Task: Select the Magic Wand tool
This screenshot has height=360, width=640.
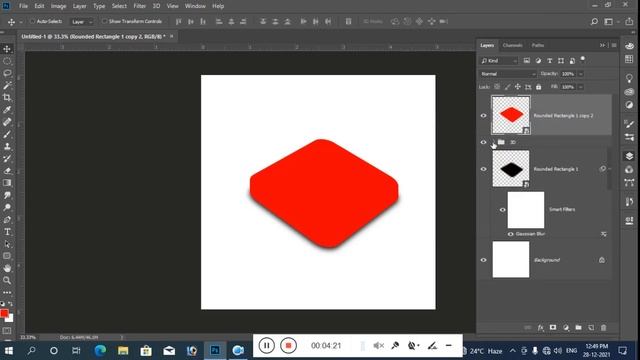Action: (7, 85)
